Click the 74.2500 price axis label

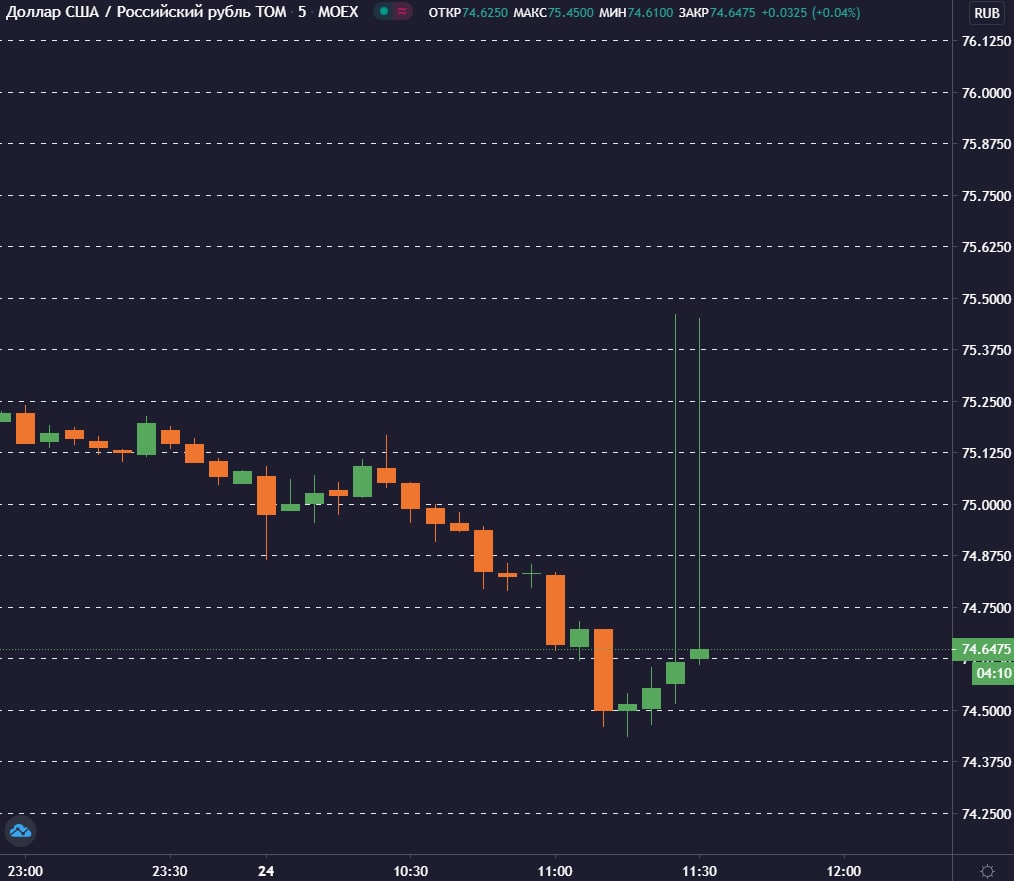click(x=986, y=814)
